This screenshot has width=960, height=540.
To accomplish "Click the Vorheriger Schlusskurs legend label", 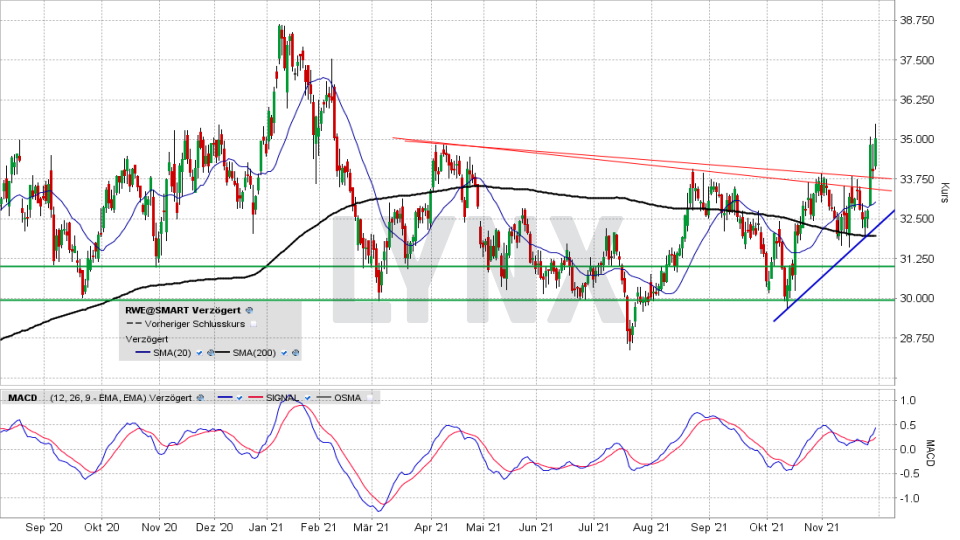I will click(x=195, y=324).
